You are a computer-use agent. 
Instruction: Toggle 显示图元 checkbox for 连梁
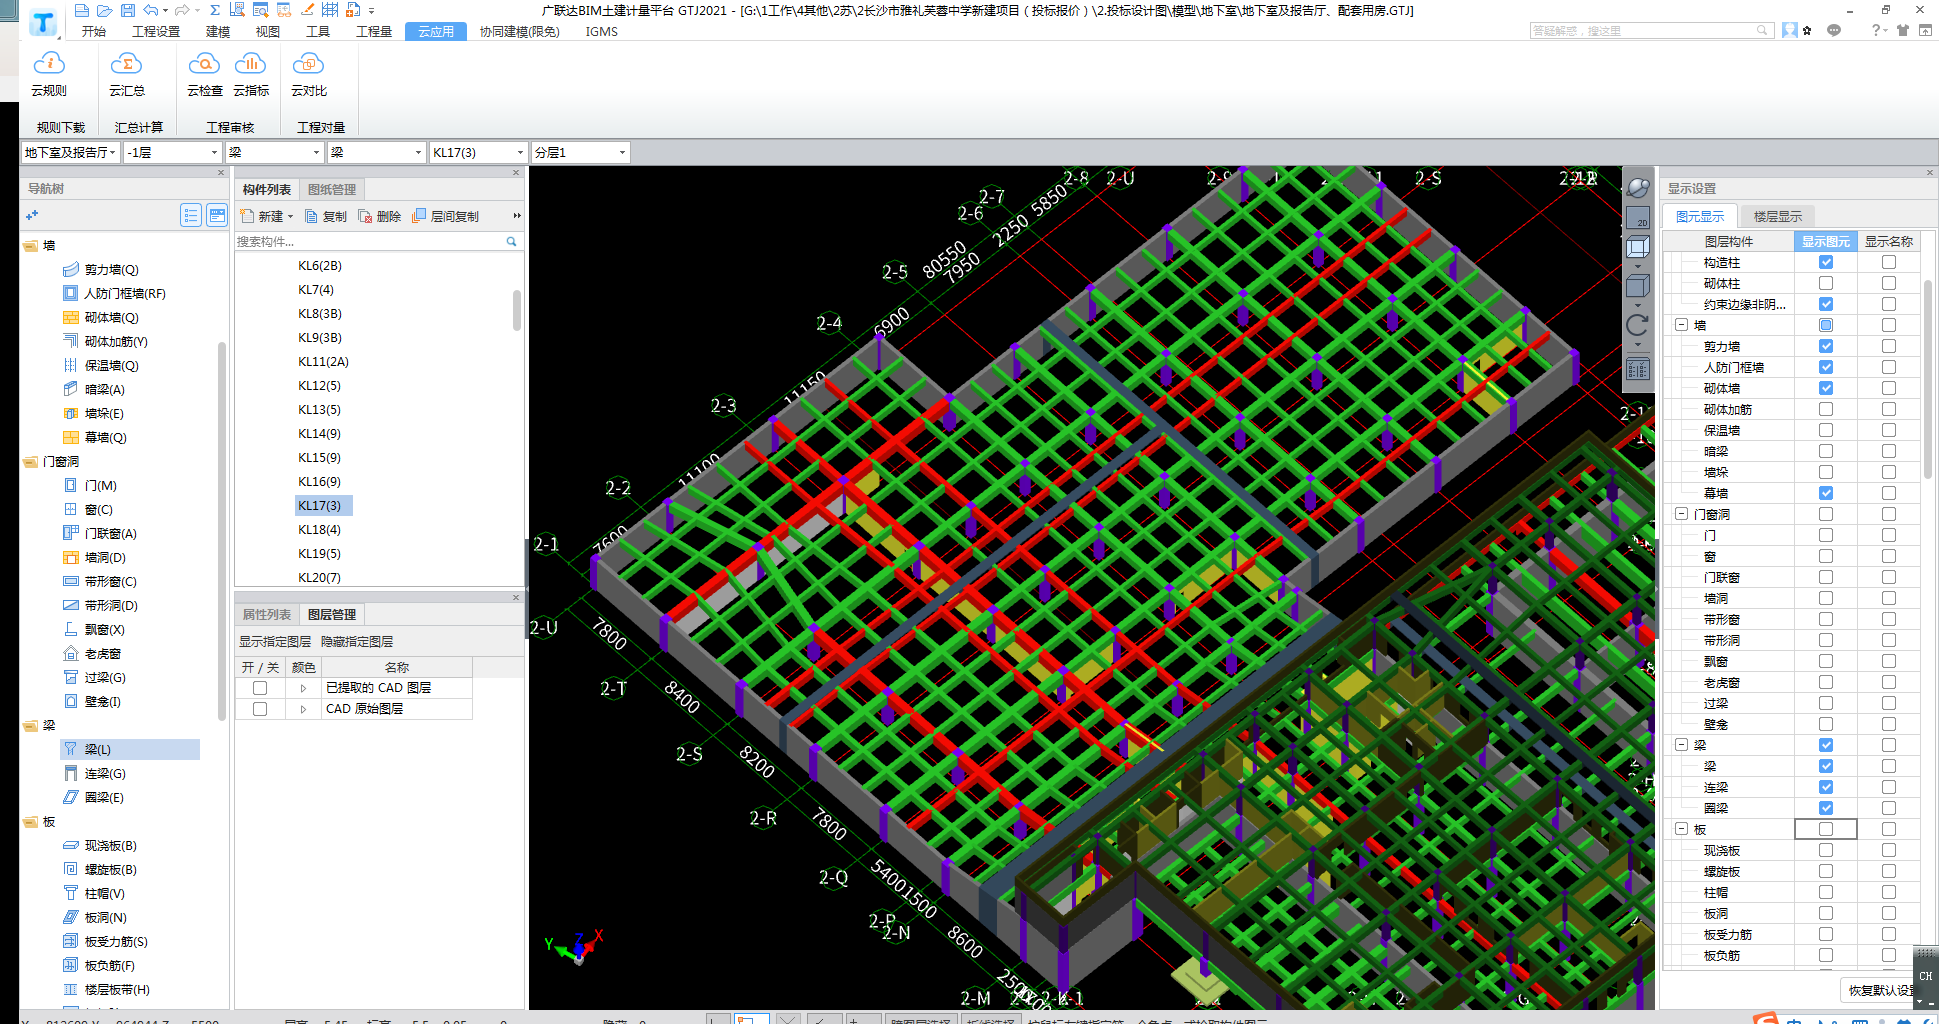[1826, 787]
